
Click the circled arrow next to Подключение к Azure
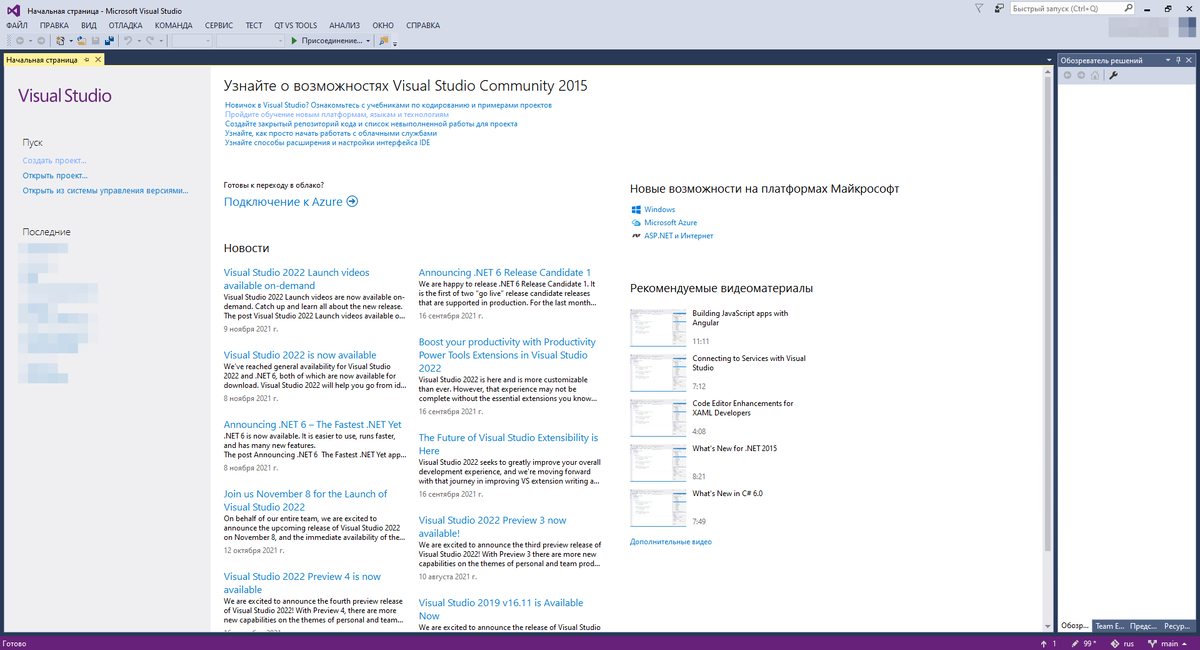point(352,202)
